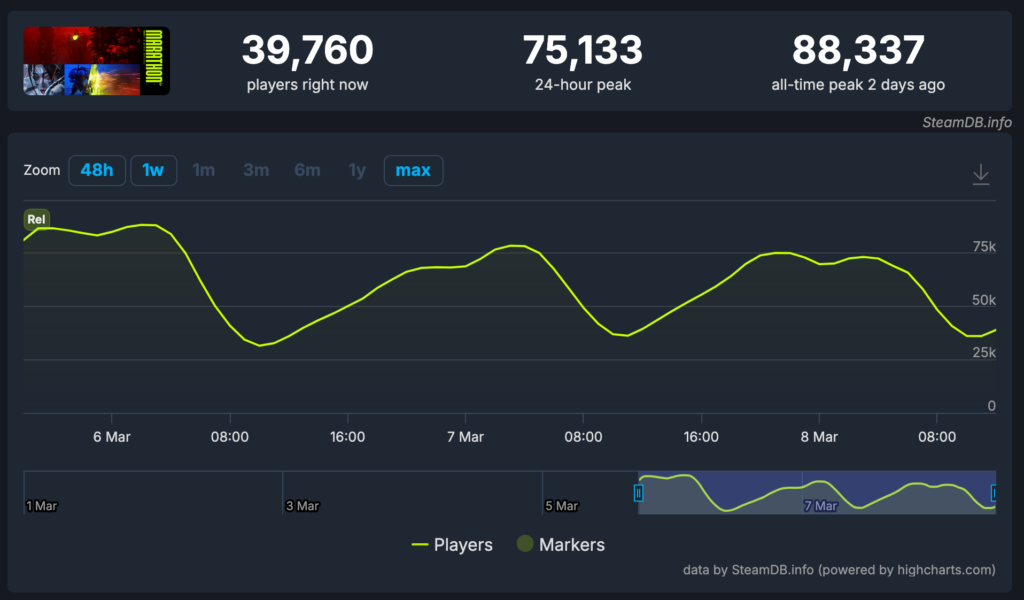
Task: Click the Rel release marker on chart
Action: [x=37, y=219]
